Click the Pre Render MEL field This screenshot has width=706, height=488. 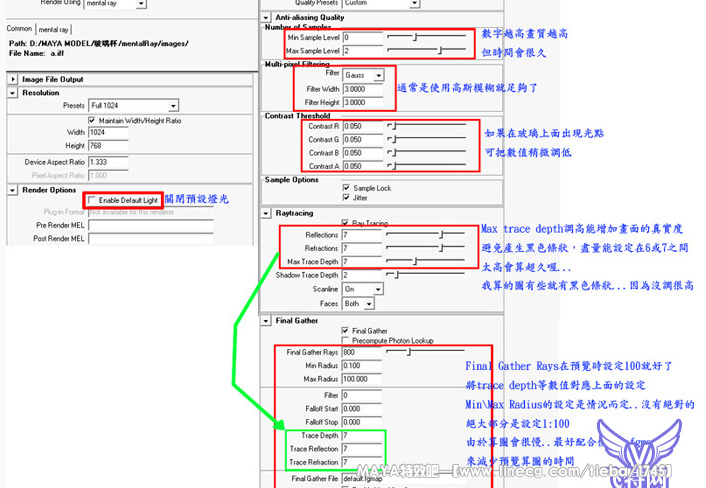[x=151, y=226]
